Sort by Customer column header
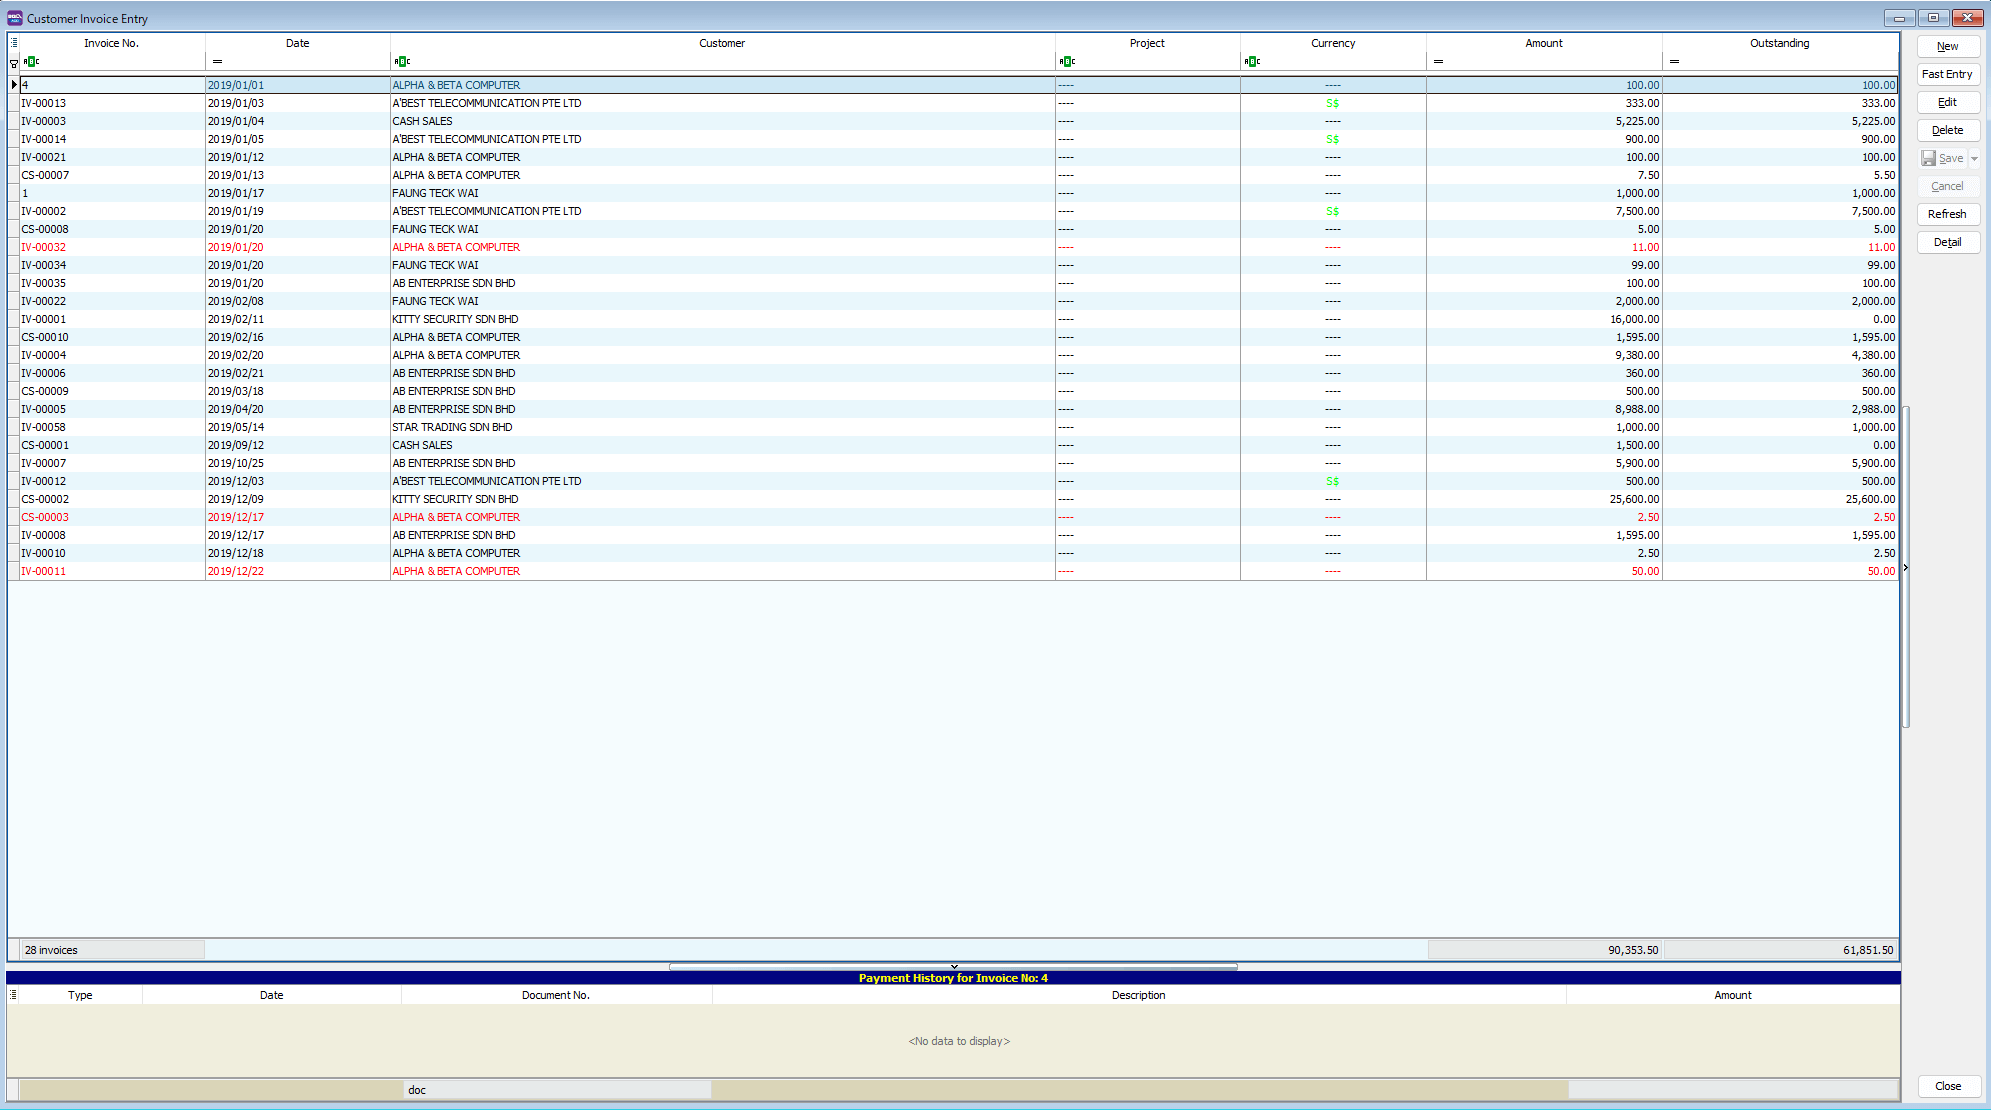The image size is (1991, 1110). (722, 43)
